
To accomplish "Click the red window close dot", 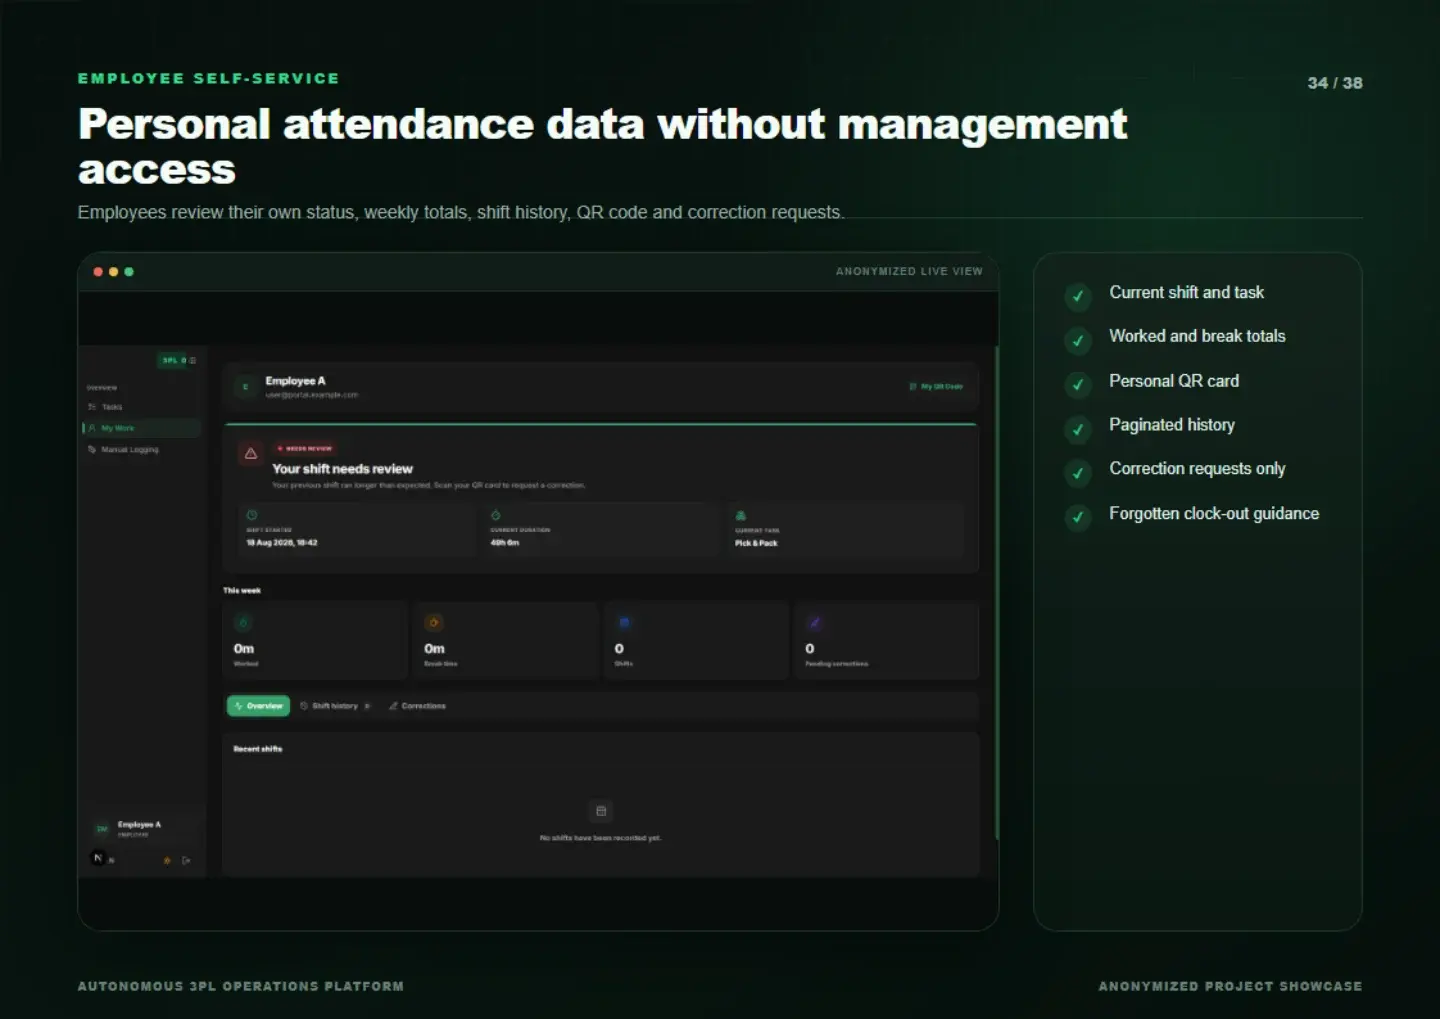I will pos(98,272).
